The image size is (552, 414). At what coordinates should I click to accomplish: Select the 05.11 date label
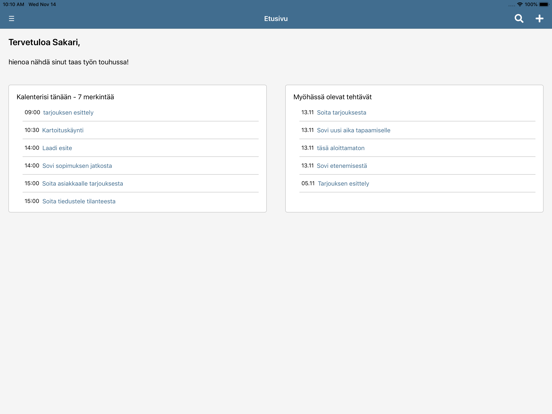(308, 183)
